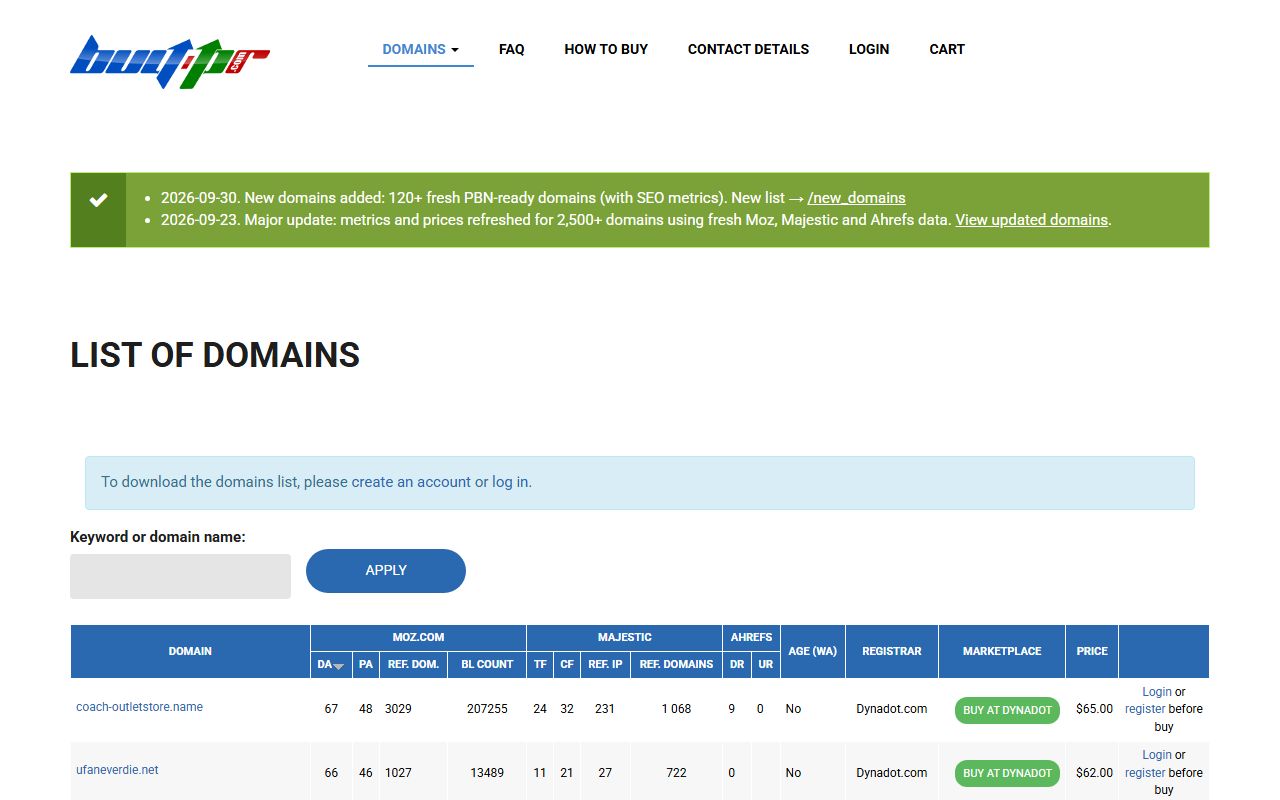Click Login link in ufaneverdie.net row
This screenshot has width=1280, height=800.
coord(1157,755)
